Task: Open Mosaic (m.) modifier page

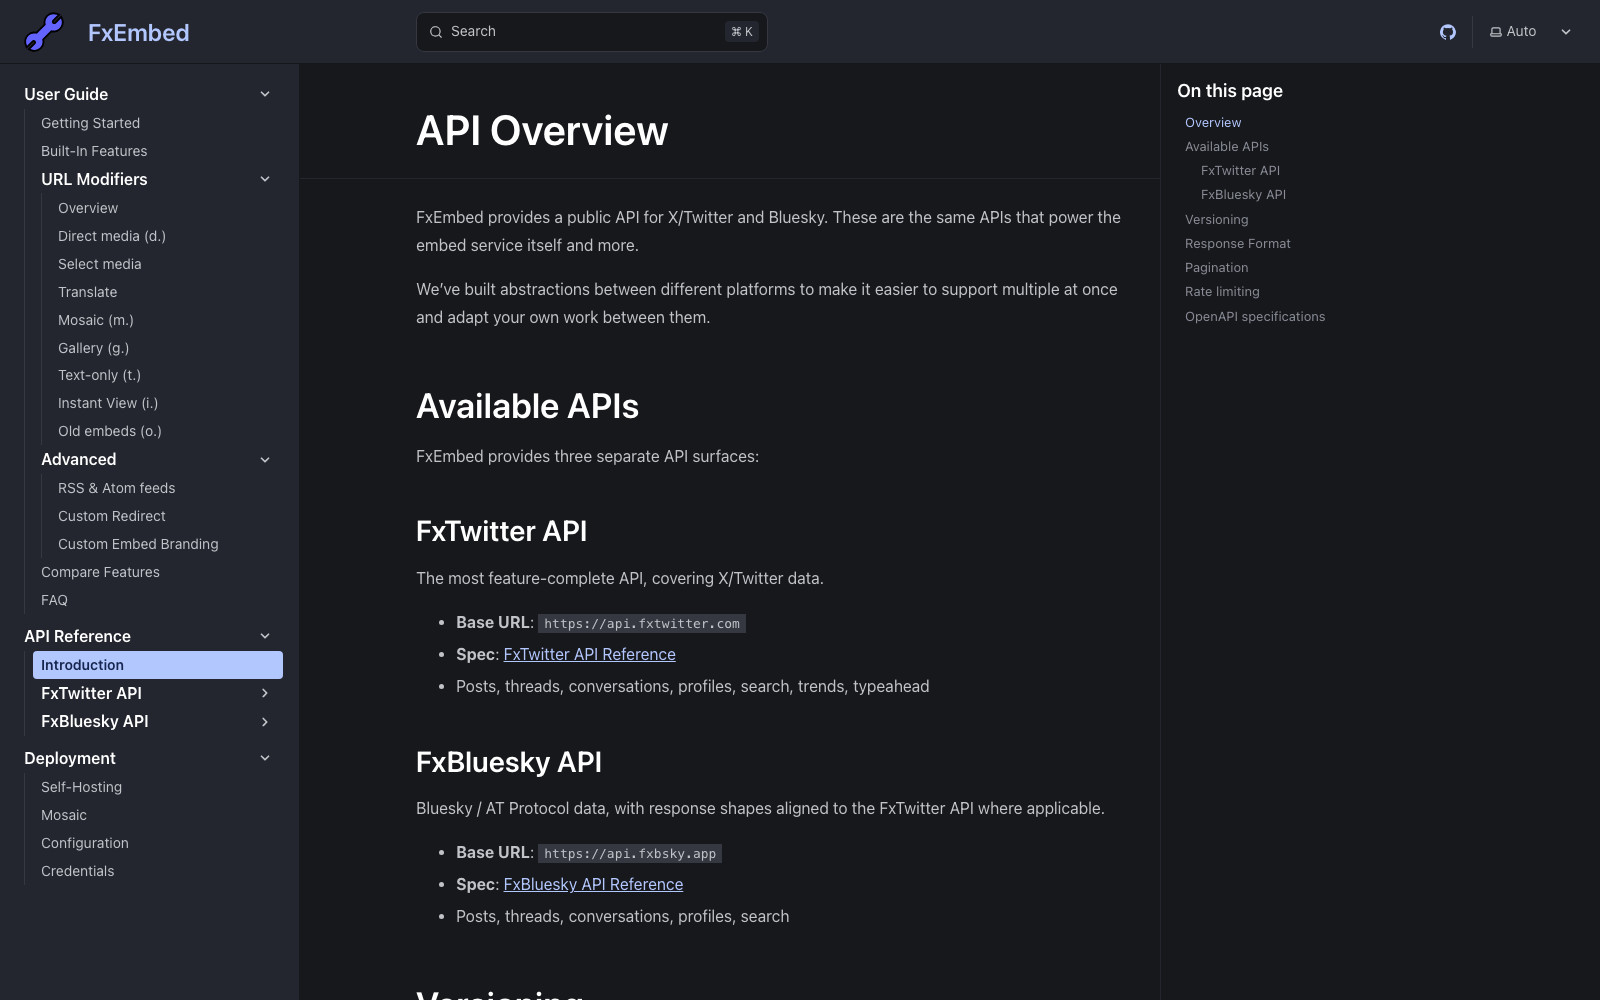Action: coord(96,320)
